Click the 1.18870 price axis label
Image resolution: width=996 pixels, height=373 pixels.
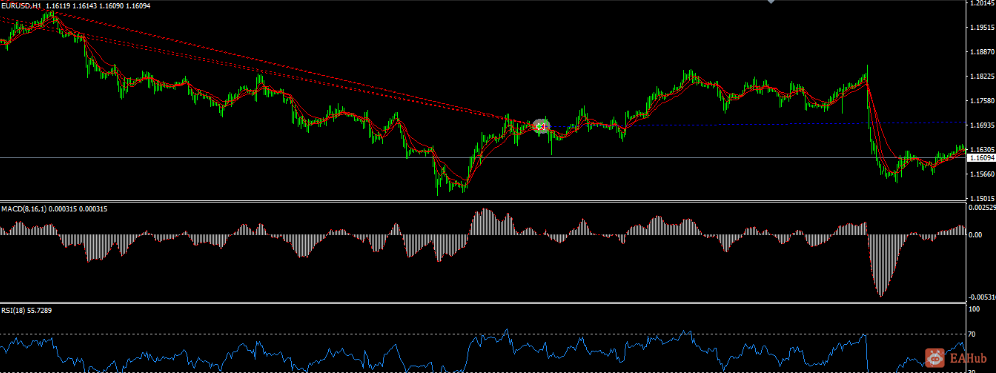983,51
